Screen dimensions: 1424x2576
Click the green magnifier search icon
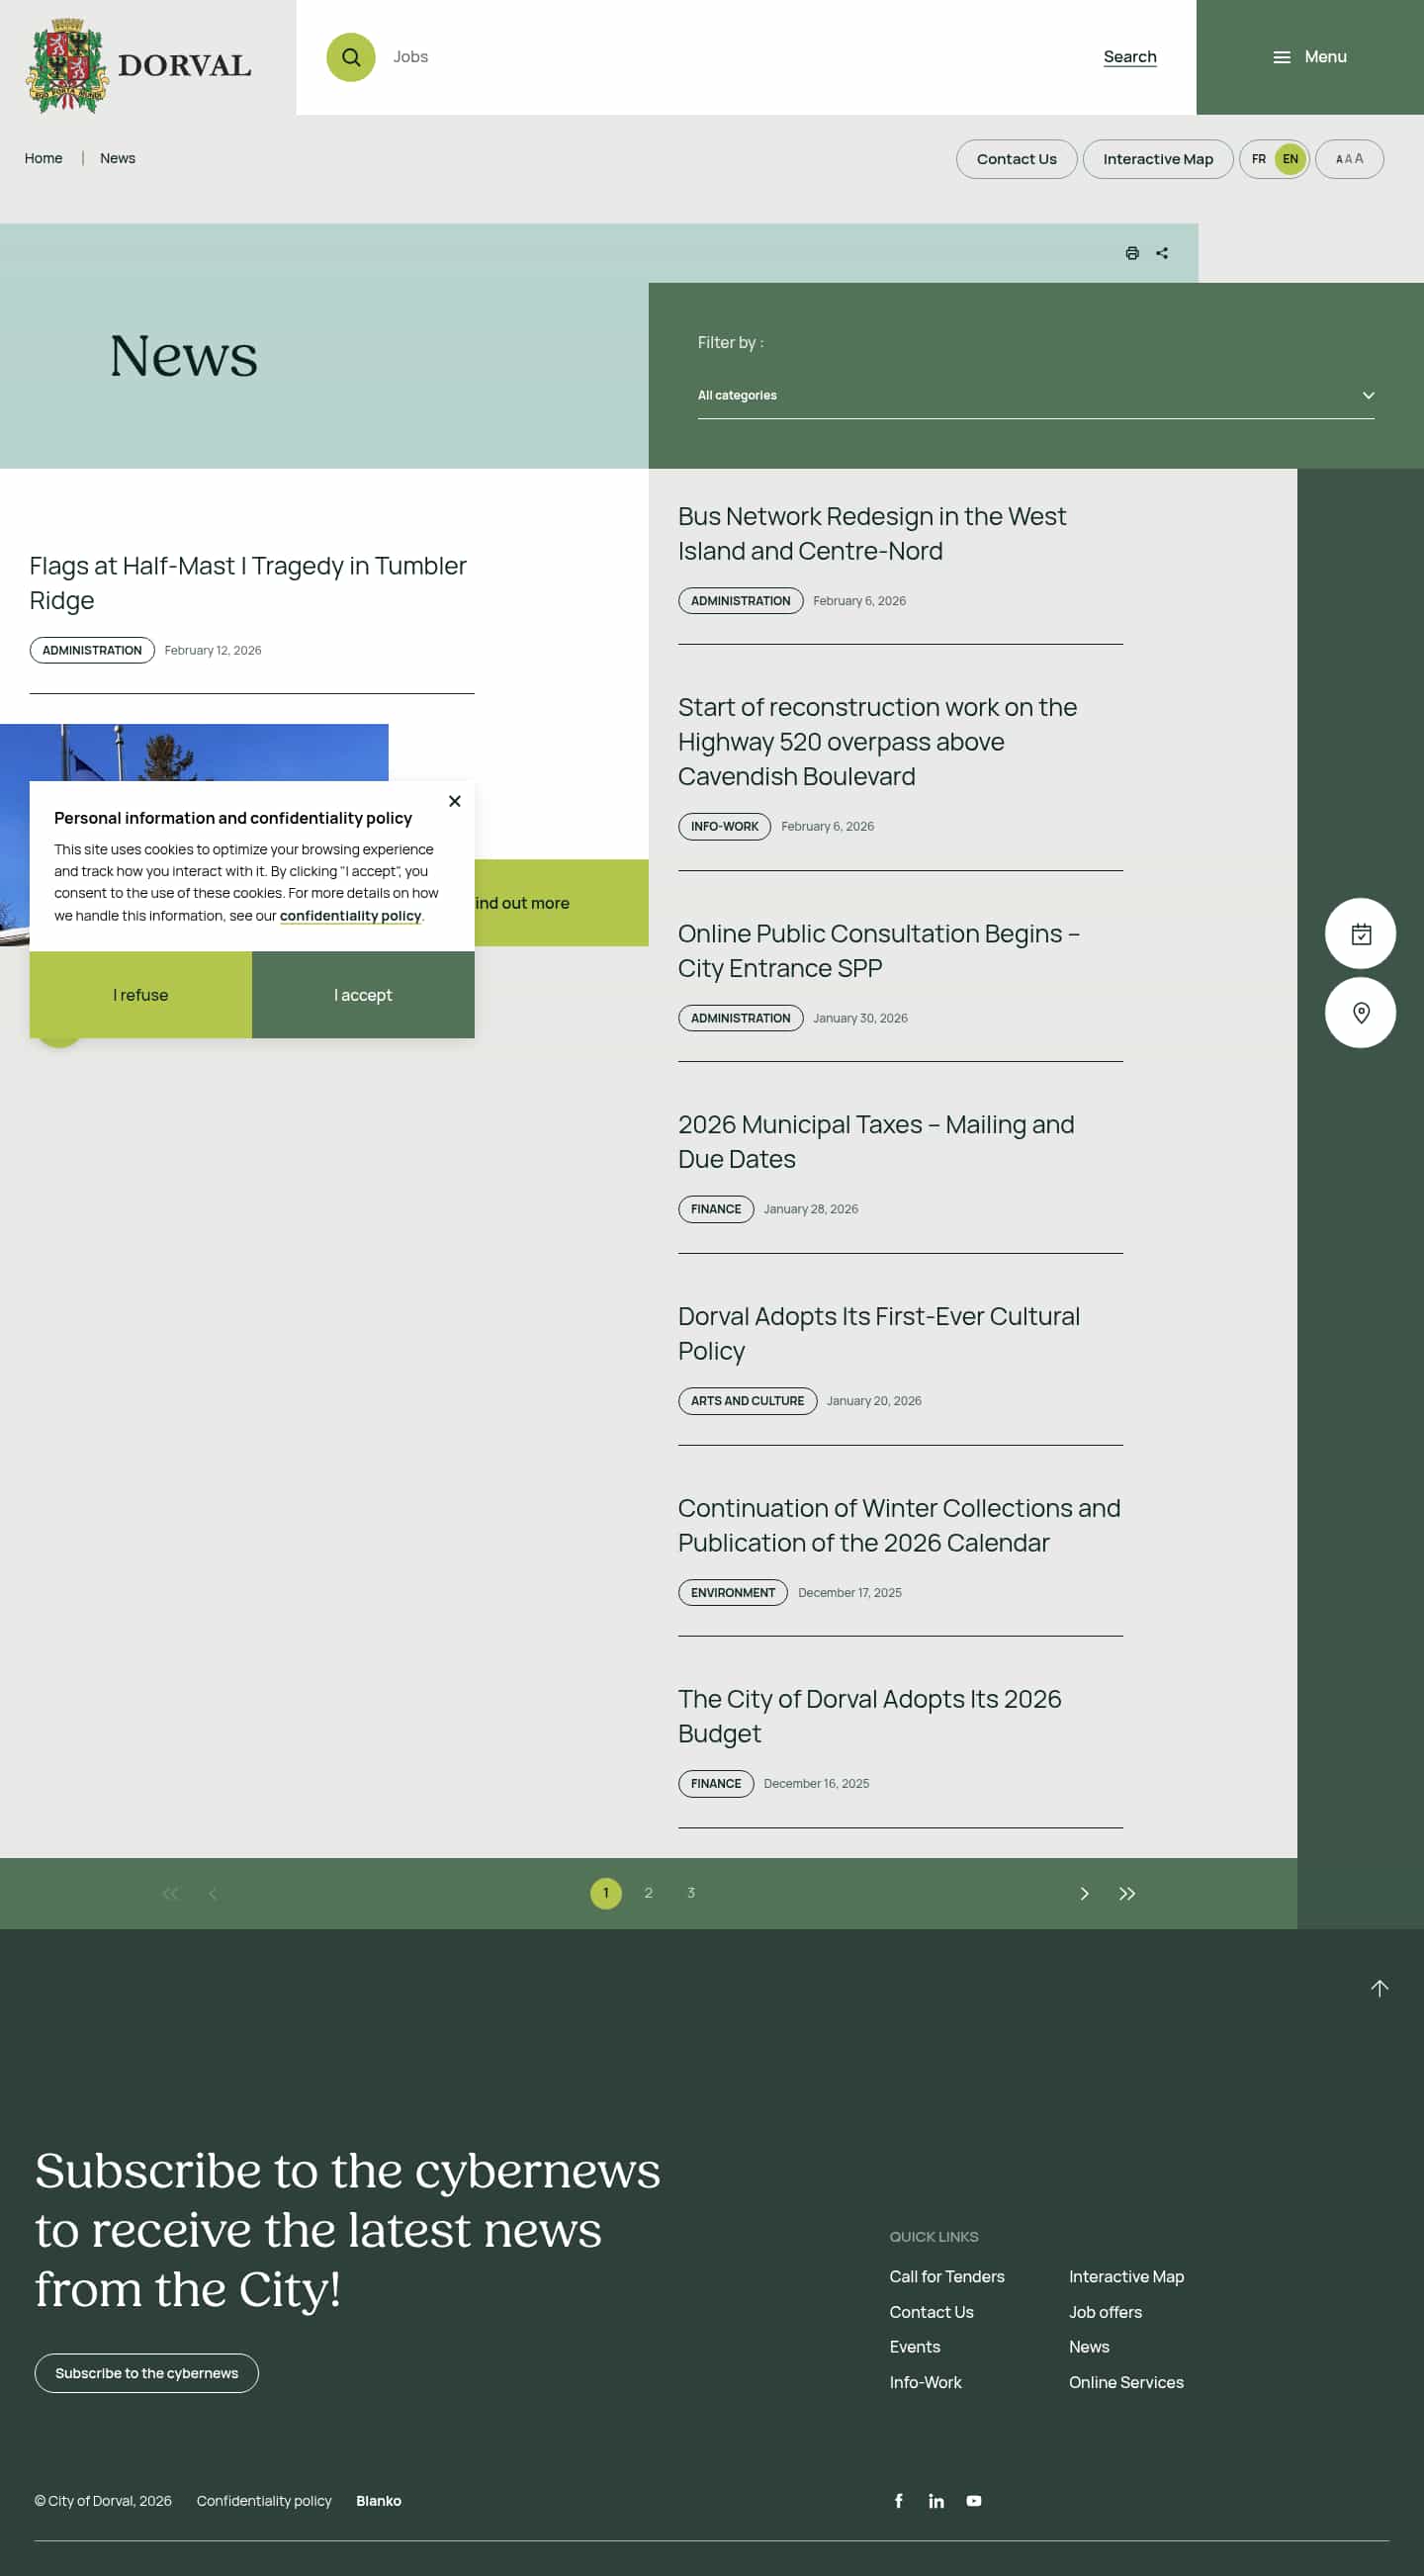[x=351, y=57]
